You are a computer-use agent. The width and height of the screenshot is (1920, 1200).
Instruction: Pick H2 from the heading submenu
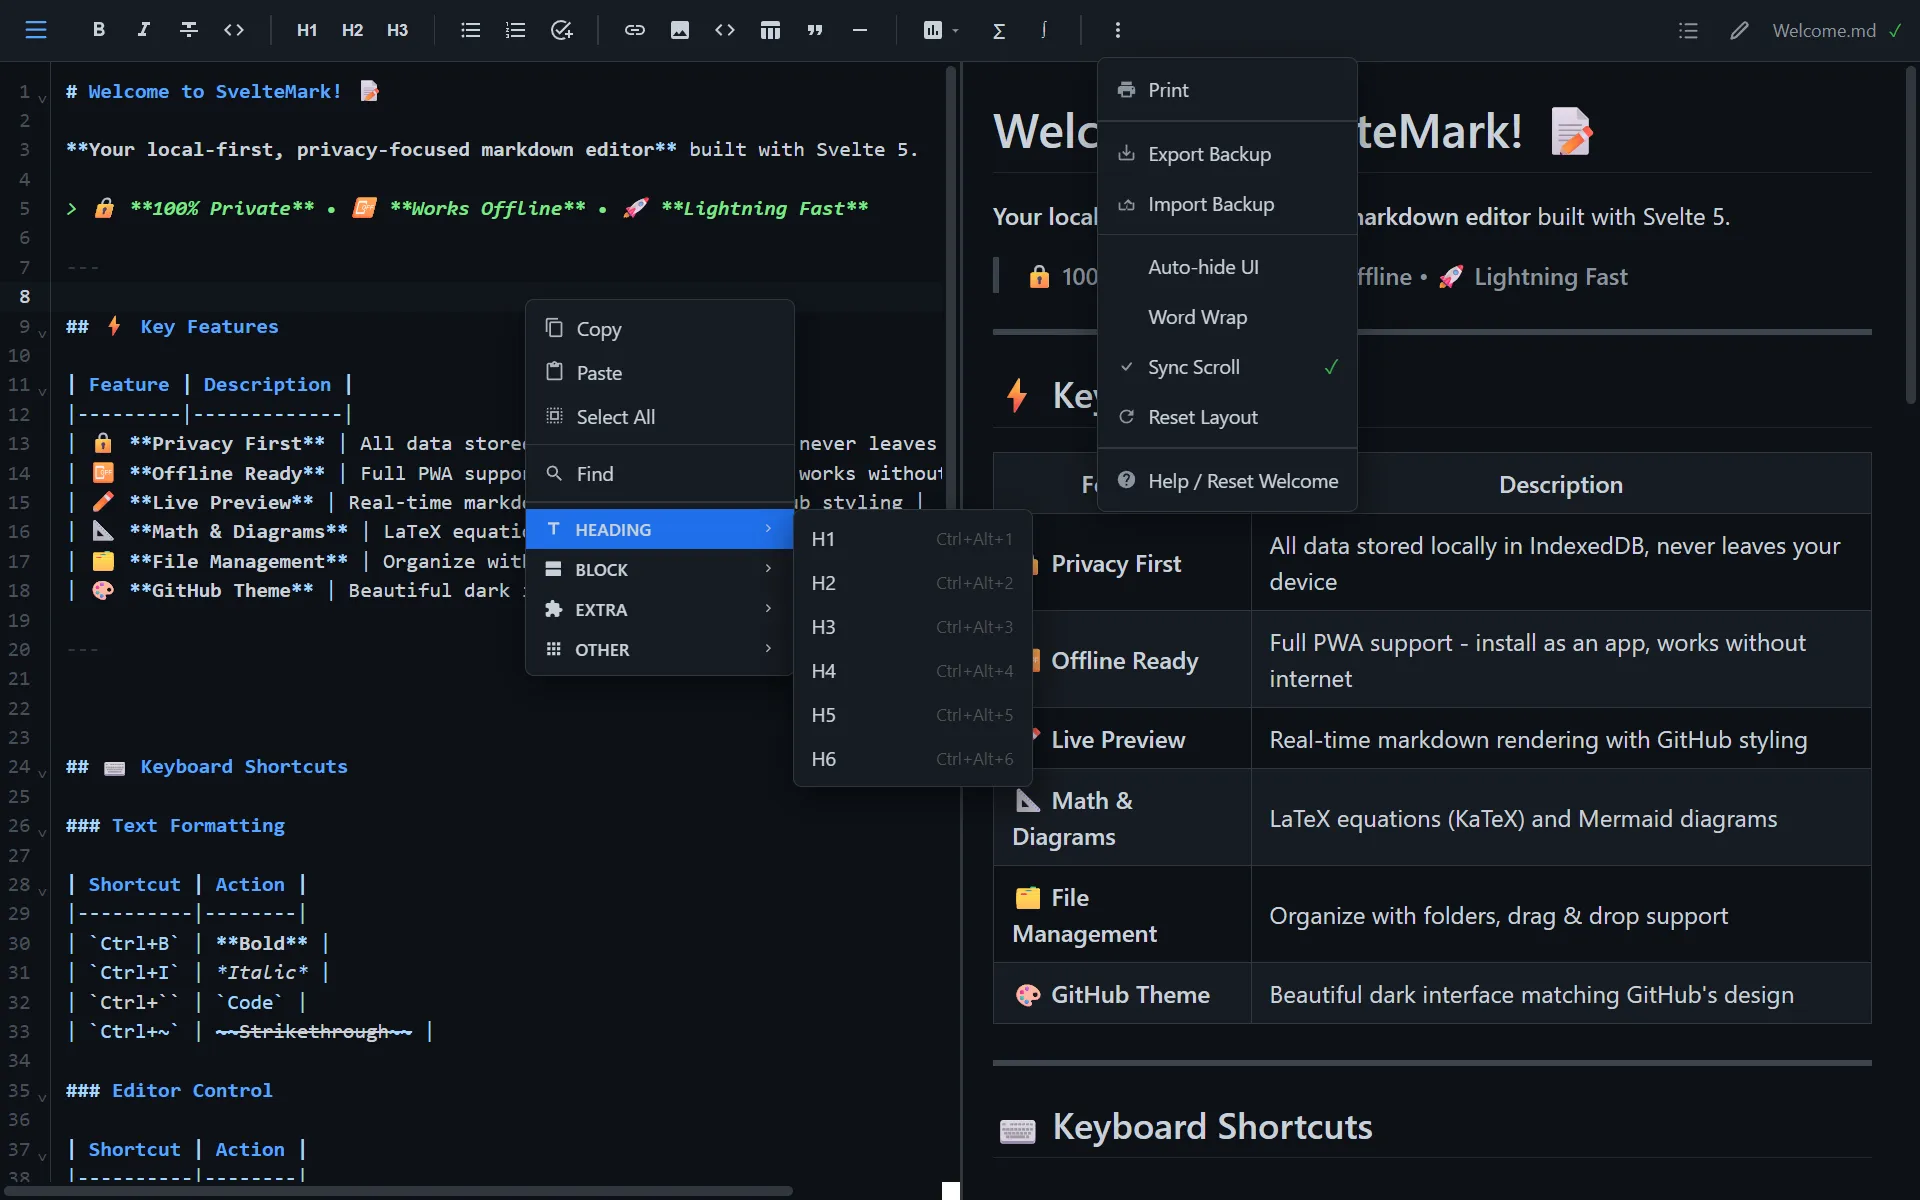(912, 583)
